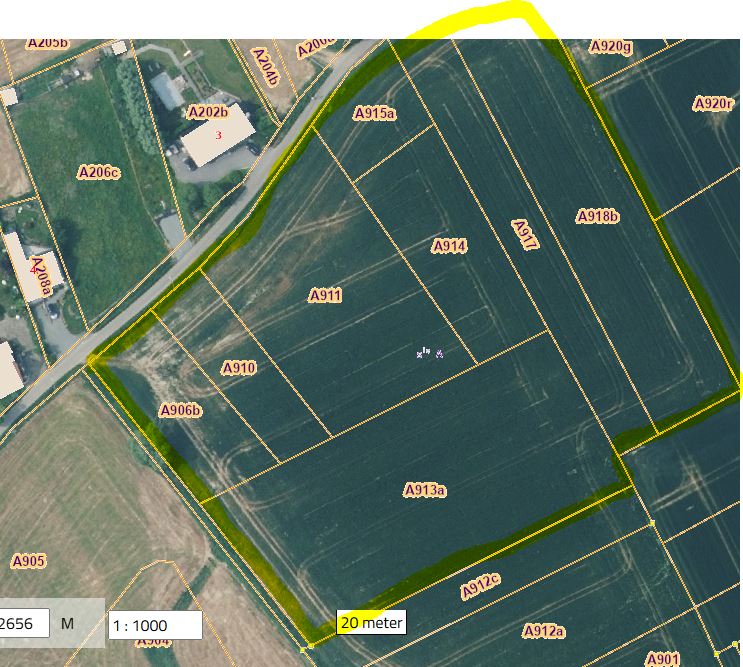This screenshot has height=667, width=743.
Task: Click the A906b parcel label
Action: (181, 411)
